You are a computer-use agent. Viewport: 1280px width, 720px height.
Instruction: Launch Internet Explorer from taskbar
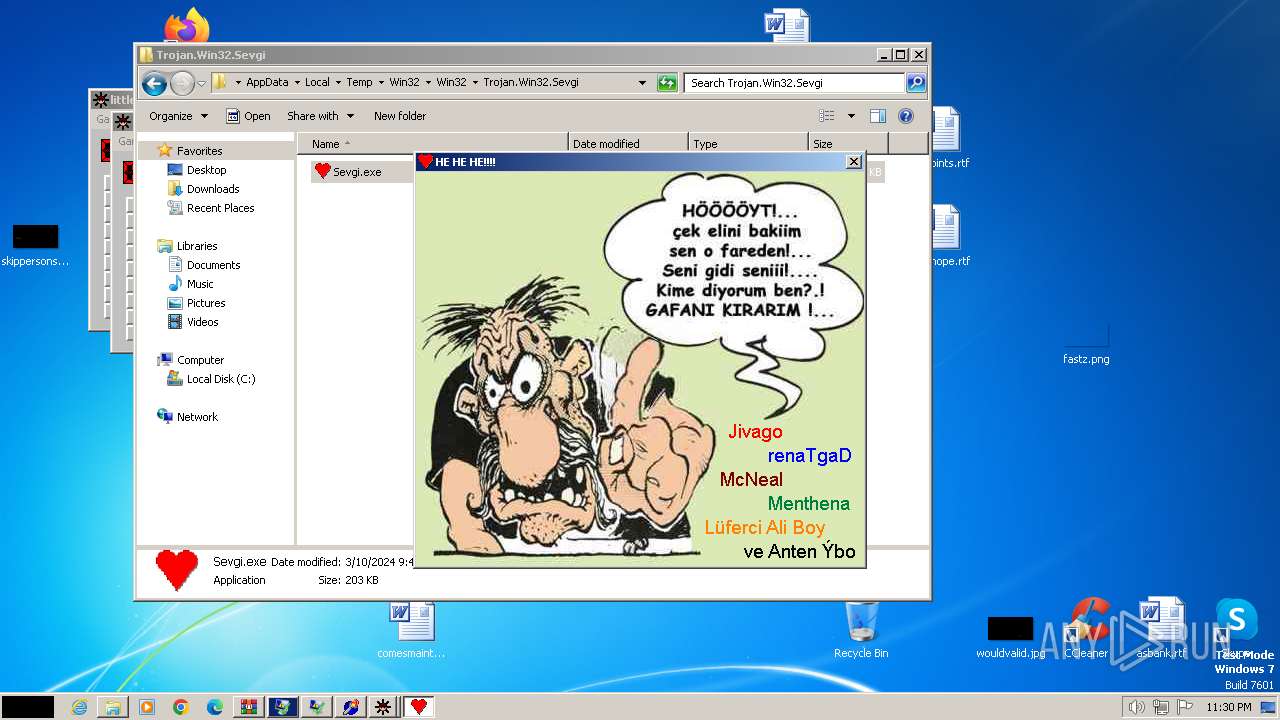pos(79,707)
